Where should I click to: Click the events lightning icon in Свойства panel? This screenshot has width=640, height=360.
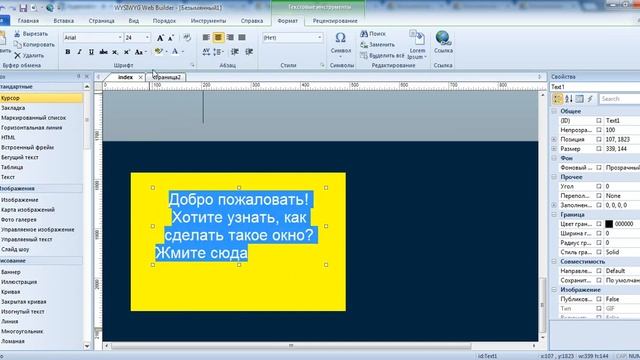(590, 99)
